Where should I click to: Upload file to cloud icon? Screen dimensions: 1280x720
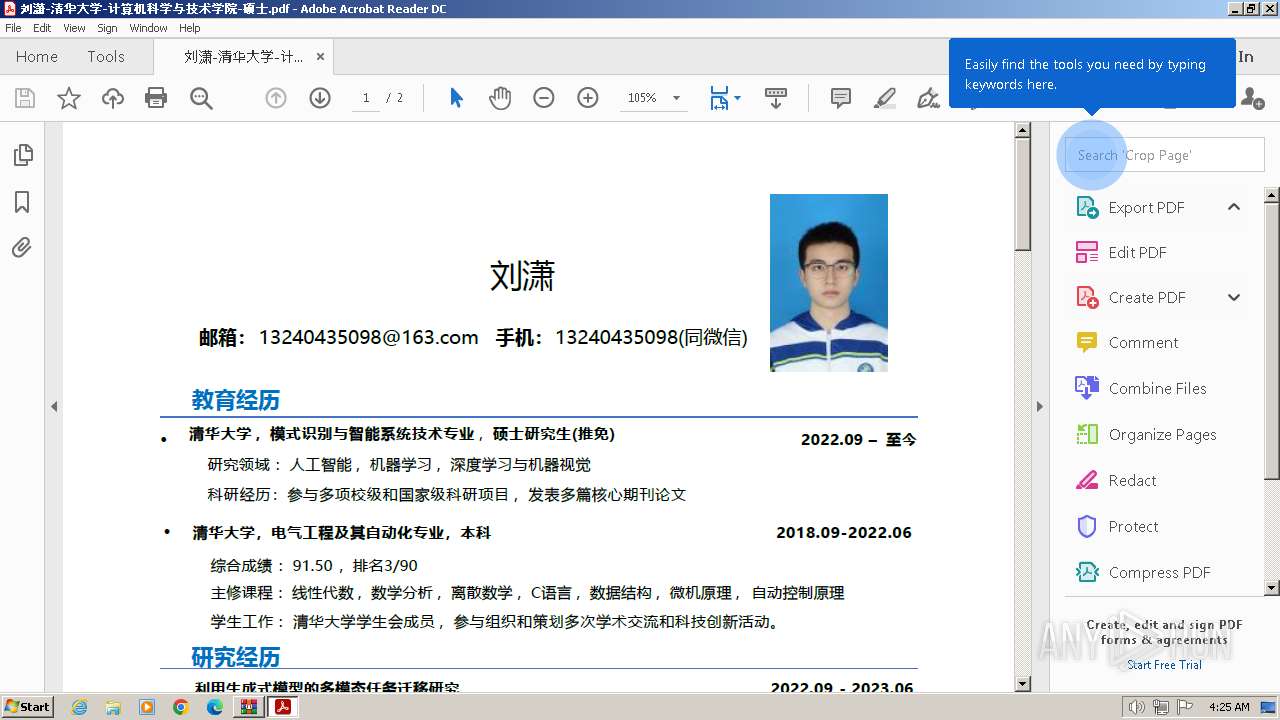point(113,98)
